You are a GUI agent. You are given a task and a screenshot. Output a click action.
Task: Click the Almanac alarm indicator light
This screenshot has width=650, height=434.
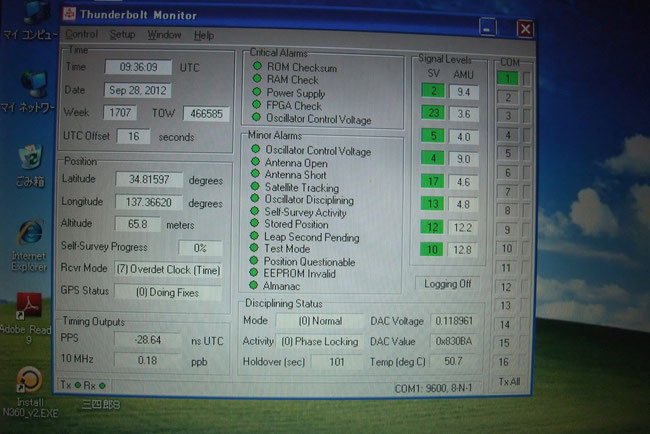tap(256, 286)
